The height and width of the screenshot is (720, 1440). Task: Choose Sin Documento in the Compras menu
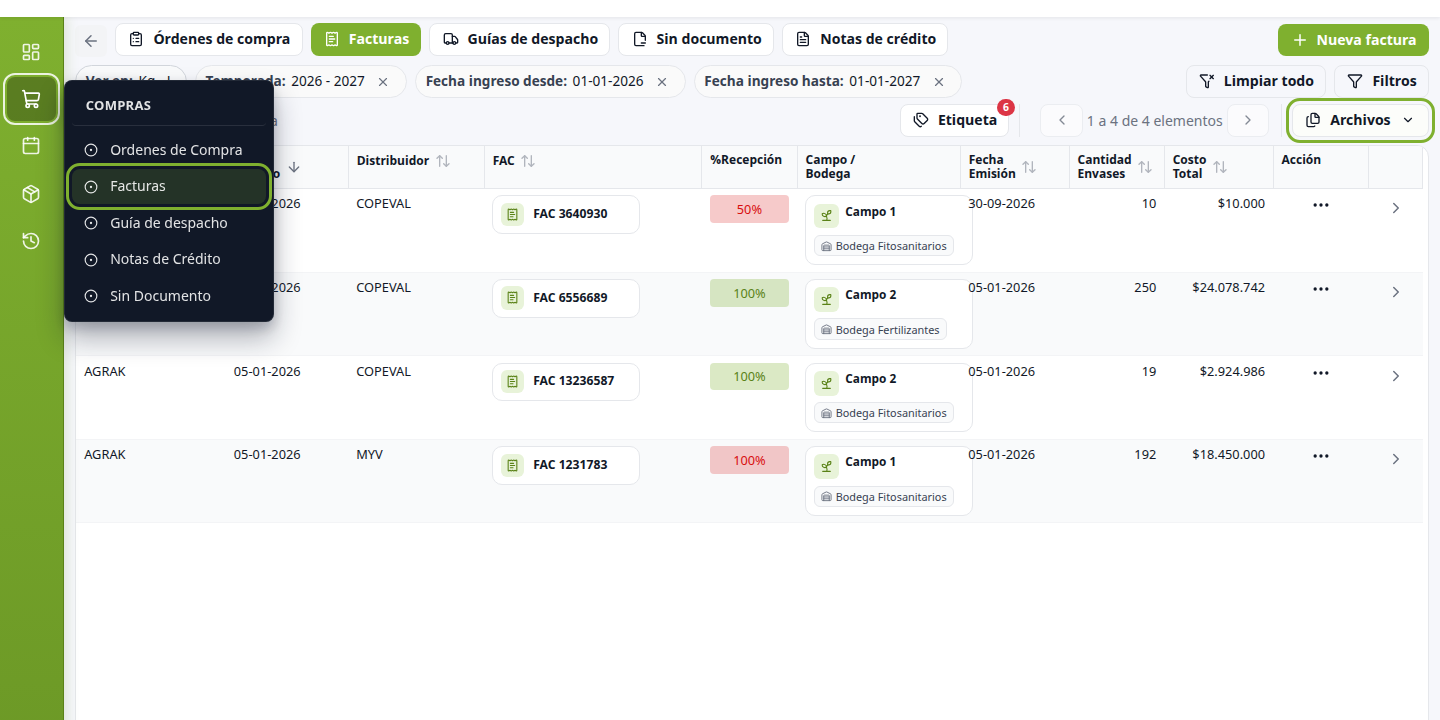[x=168, y=296]
